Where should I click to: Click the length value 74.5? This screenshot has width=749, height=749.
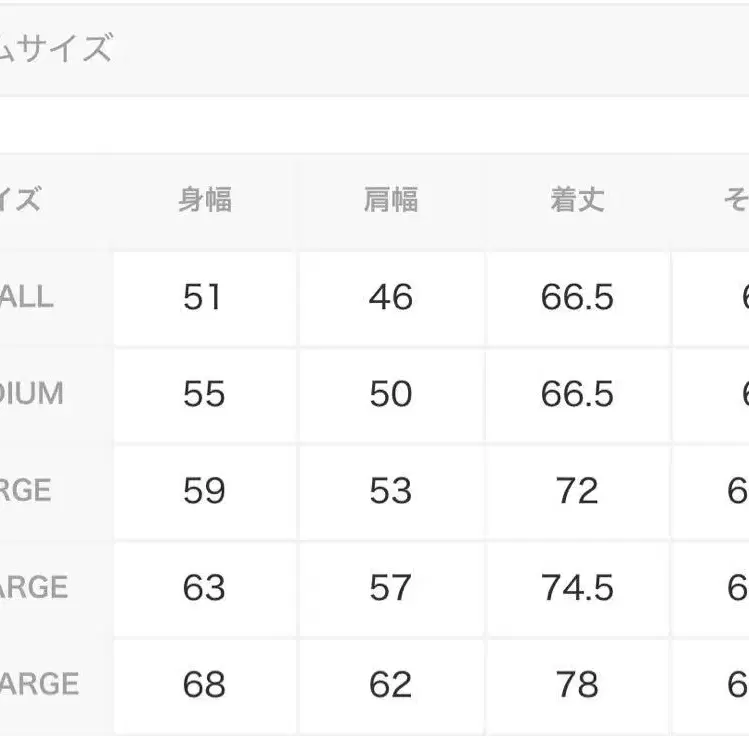577,588
